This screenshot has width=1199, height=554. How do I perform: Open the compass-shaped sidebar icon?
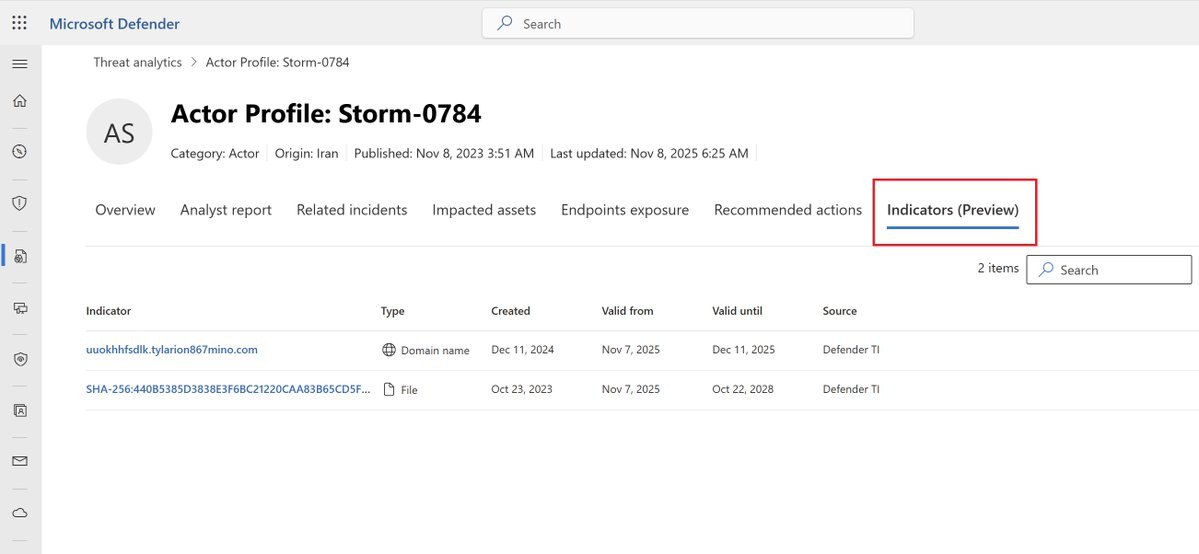20,152
